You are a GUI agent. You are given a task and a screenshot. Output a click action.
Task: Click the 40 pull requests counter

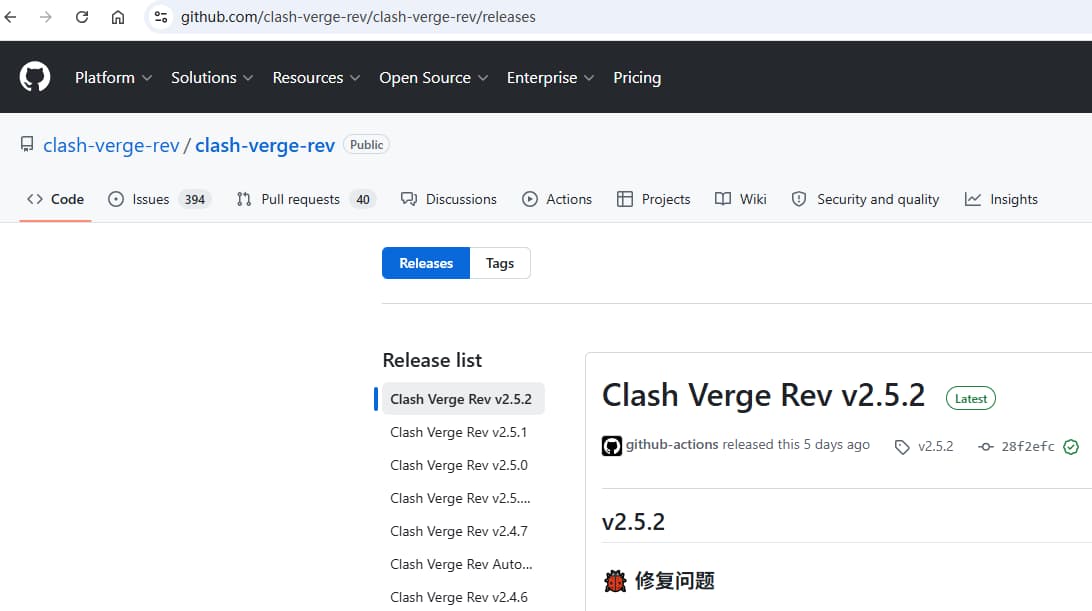tap(363, 200)
